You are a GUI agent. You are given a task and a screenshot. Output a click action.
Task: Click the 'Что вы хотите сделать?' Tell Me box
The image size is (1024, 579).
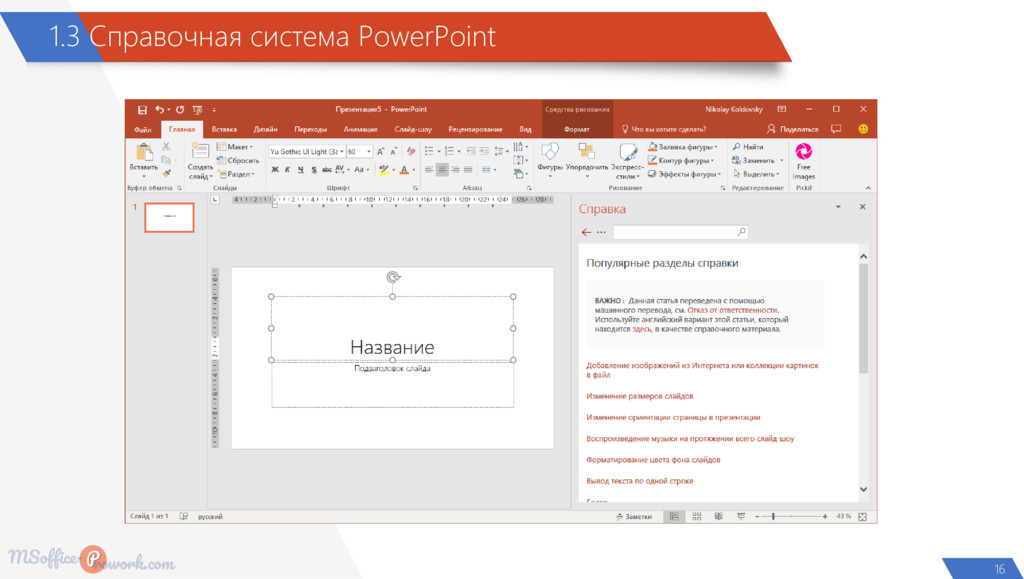click(x=664, y=129)
